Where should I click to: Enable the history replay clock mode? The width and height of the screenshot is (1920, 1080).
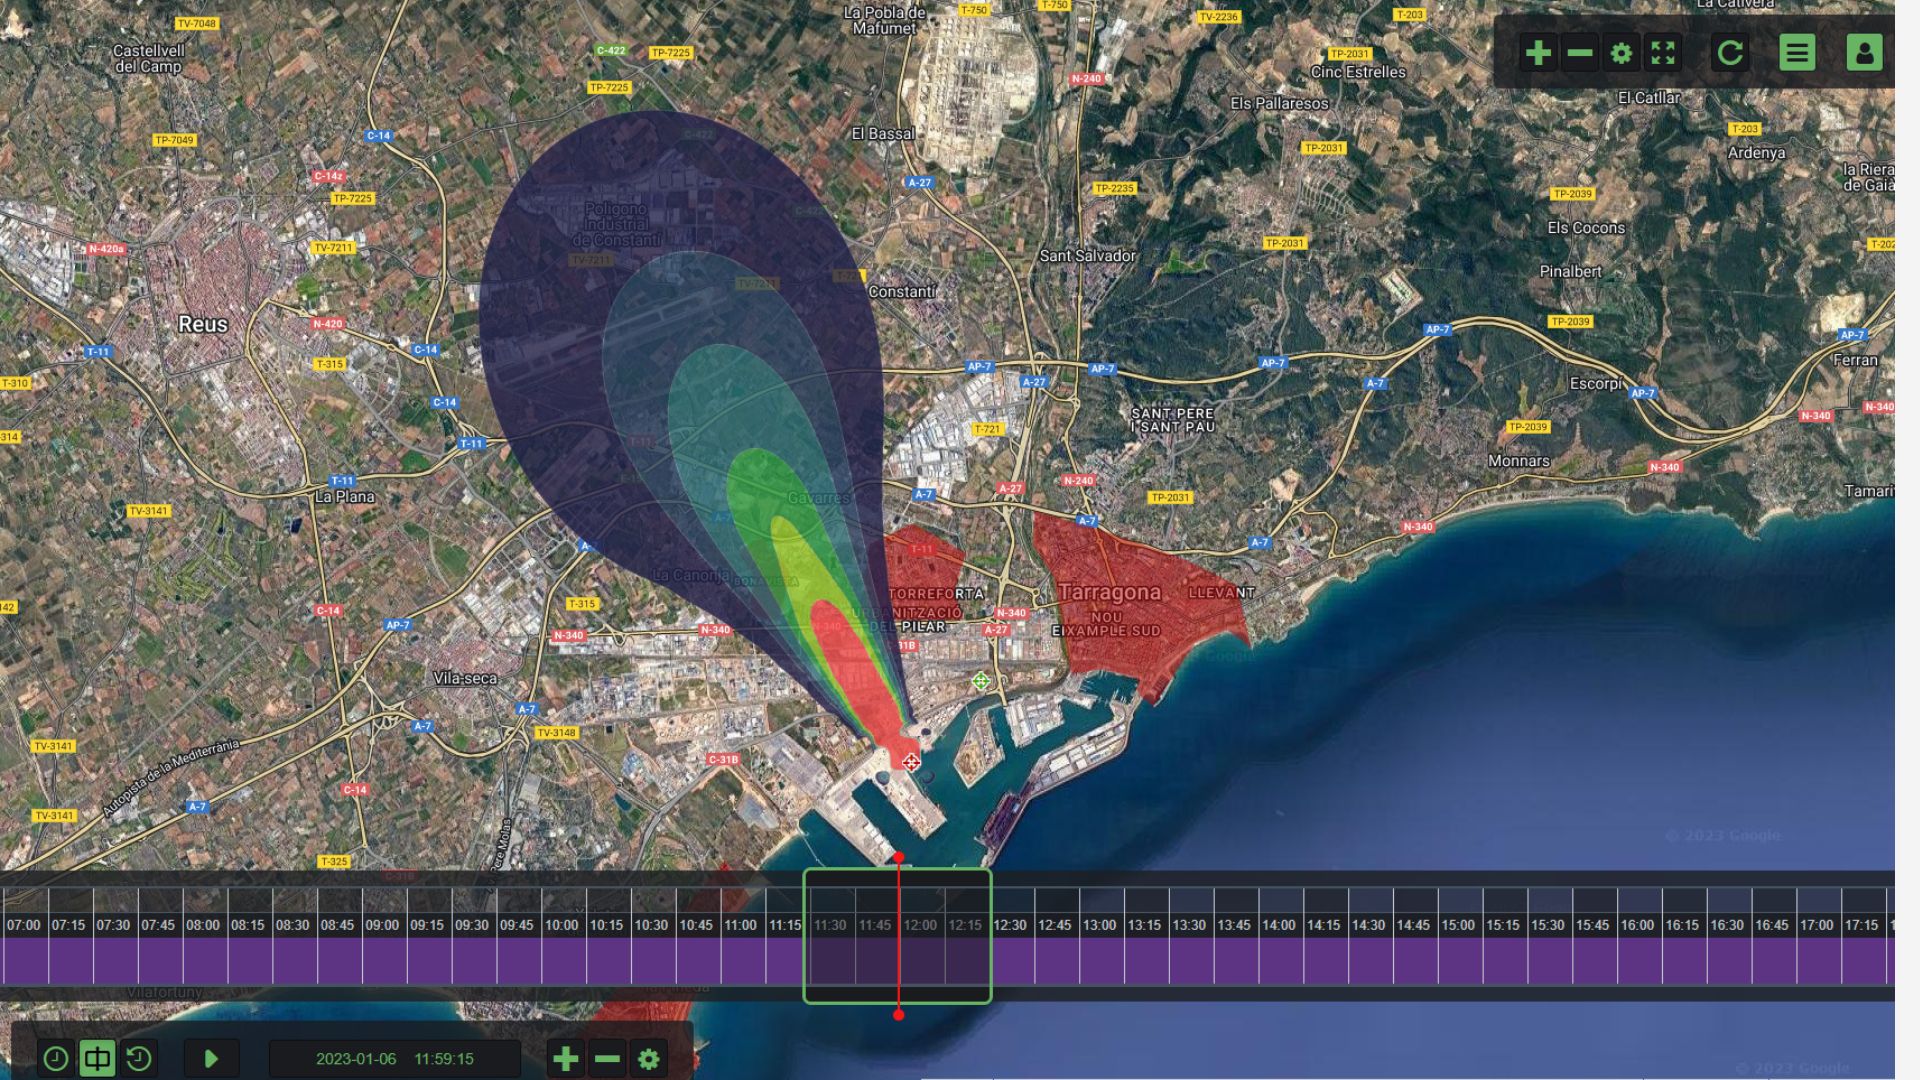tap(139, 1058)
